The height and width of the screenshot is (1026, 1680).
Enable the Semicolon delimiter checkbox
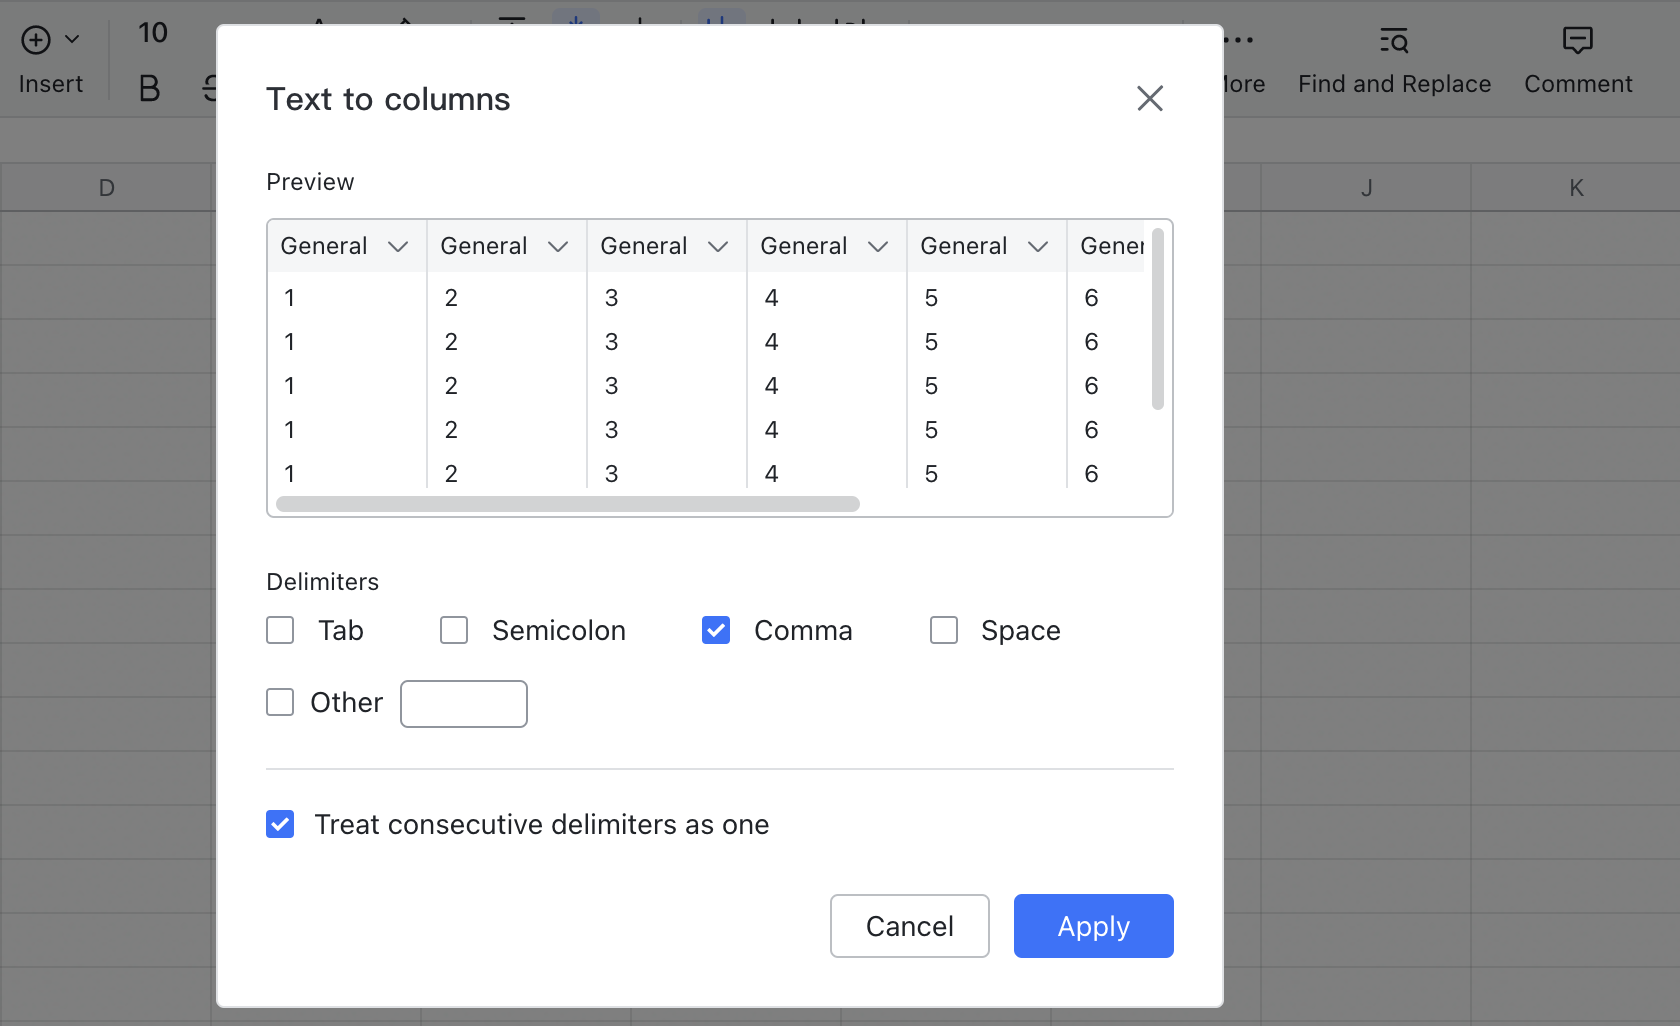point(454,630)
